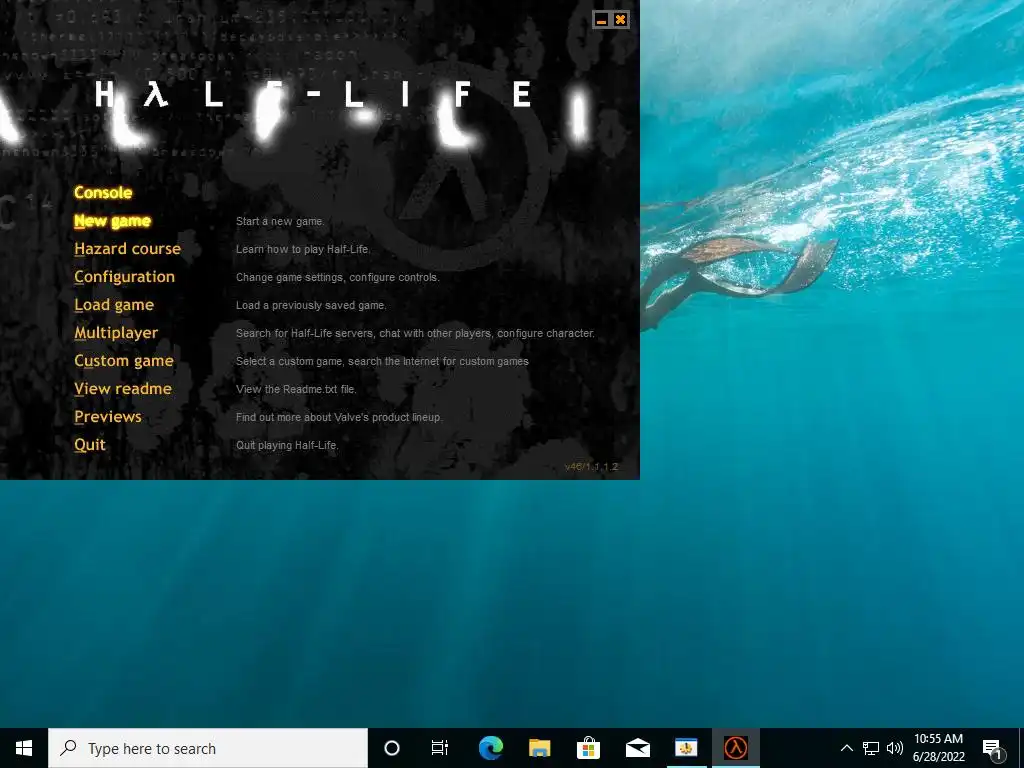Click 'Quit playing Half-Life.' text

click(x=287, y=445)
